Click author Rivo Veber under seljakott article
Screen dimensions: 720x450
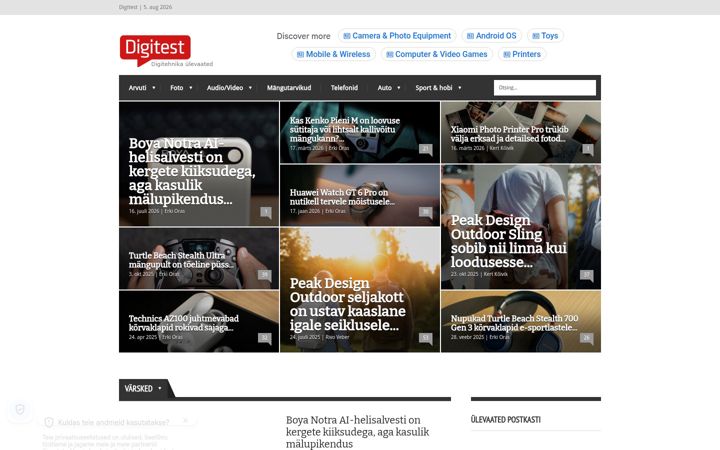pos(338,337)
